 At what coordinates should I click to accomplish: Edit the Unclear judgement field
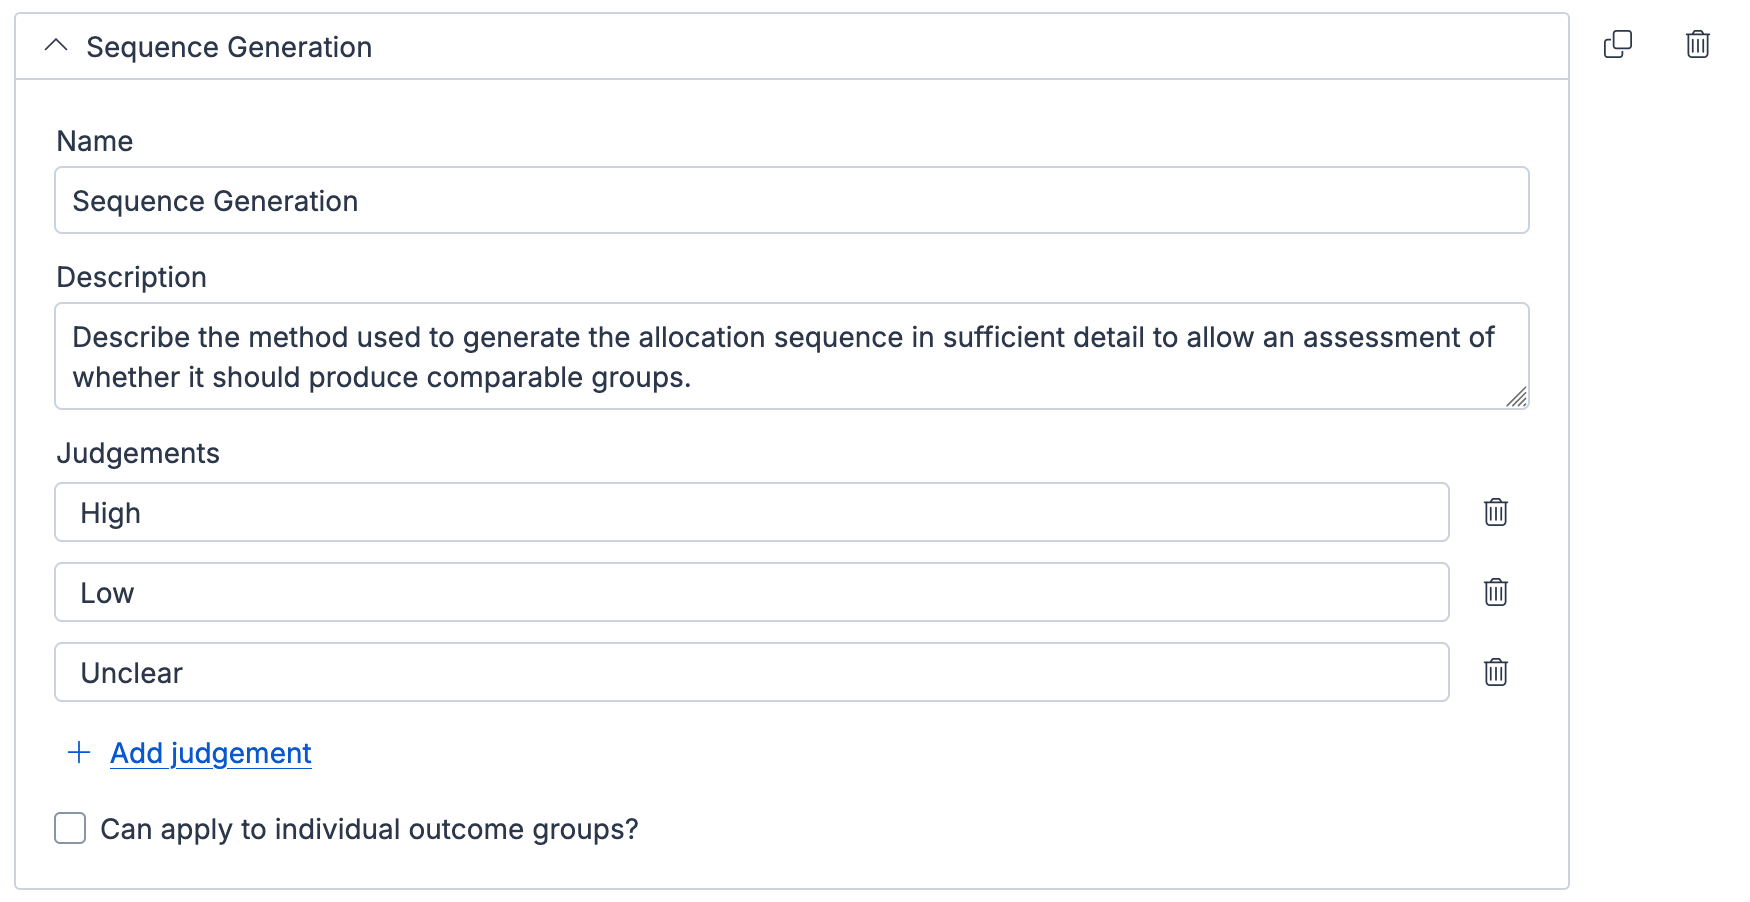[x=751, y=673]
